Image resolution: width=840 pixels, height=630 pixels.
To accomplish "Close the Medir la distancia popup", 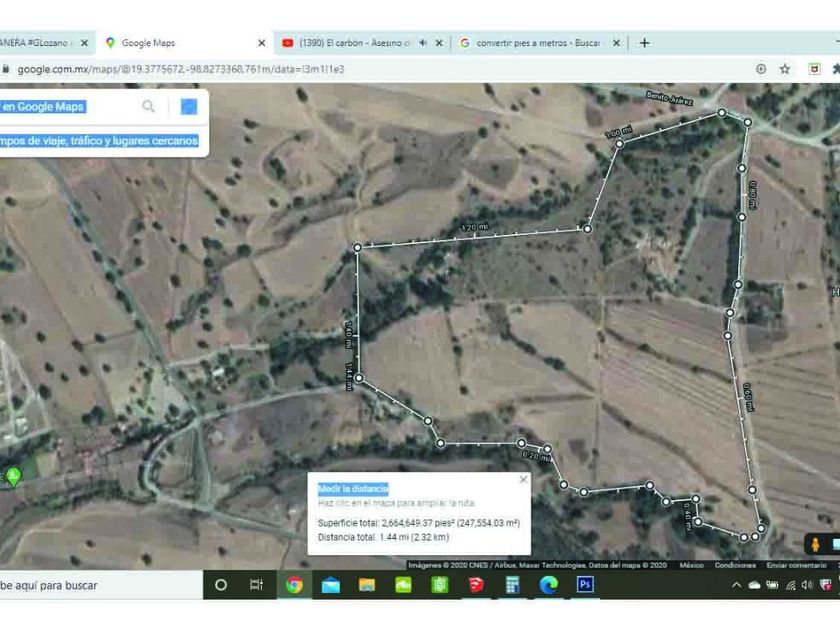I will point(523,480).
